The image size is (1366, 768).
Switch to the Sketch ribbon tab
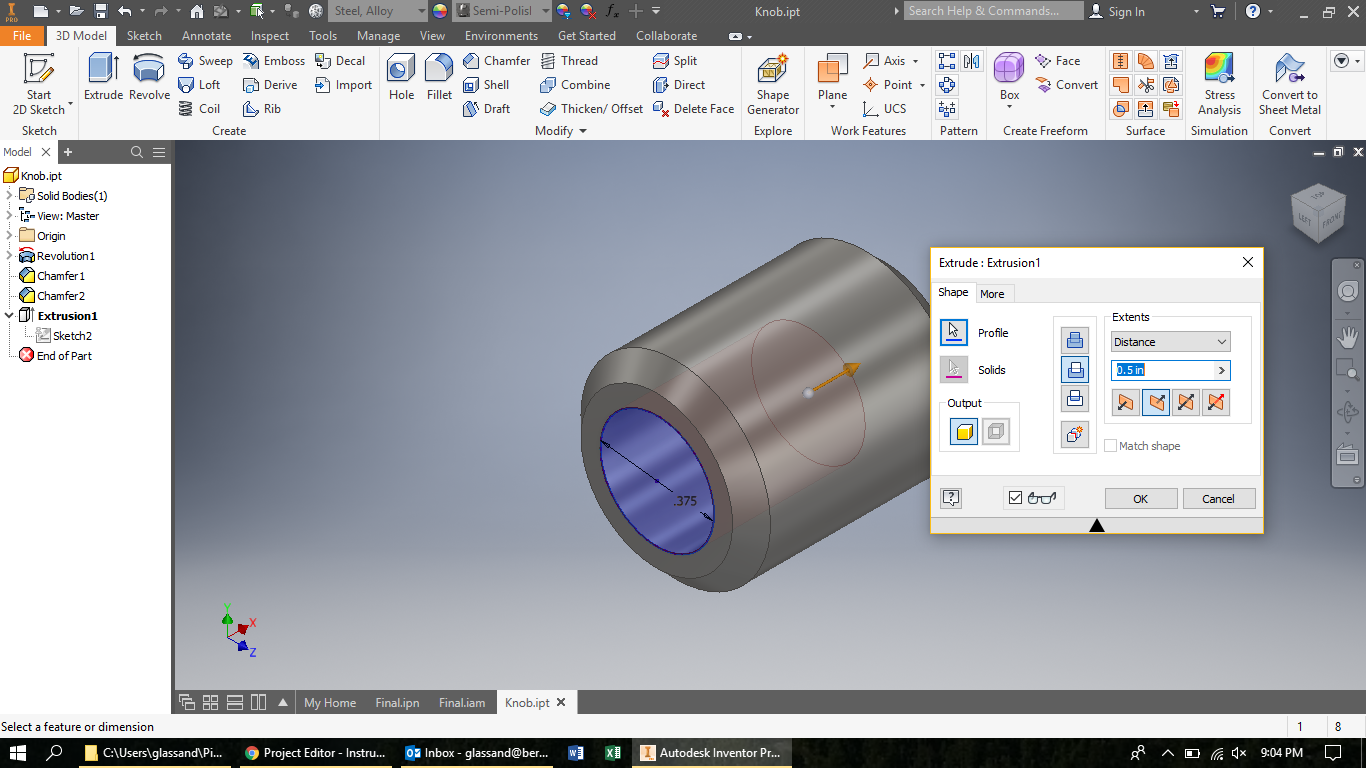click(x=144, y=35)
